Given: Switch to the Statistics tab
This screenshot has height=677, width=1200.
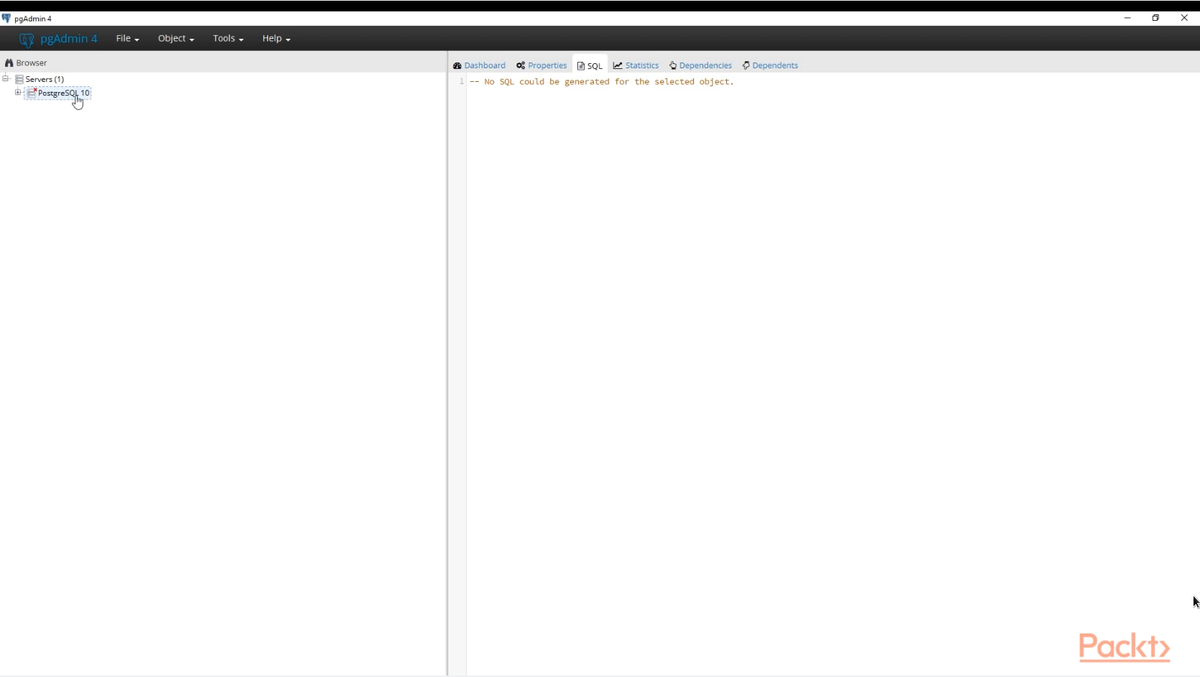Looking at the screenshot, I should click(636, 65).
